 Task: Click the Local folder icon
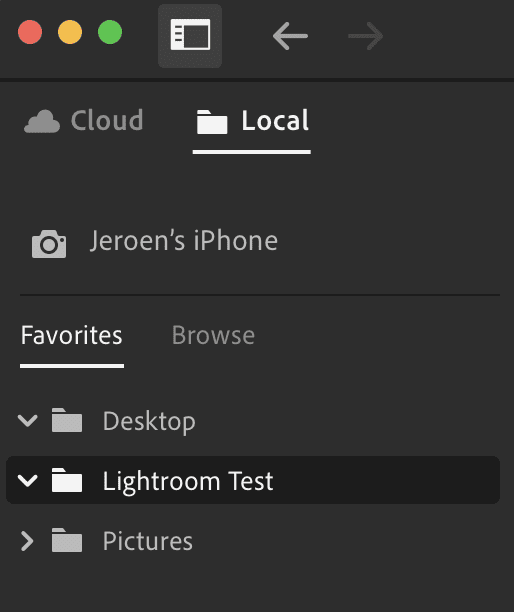click(x=212, y=122)
